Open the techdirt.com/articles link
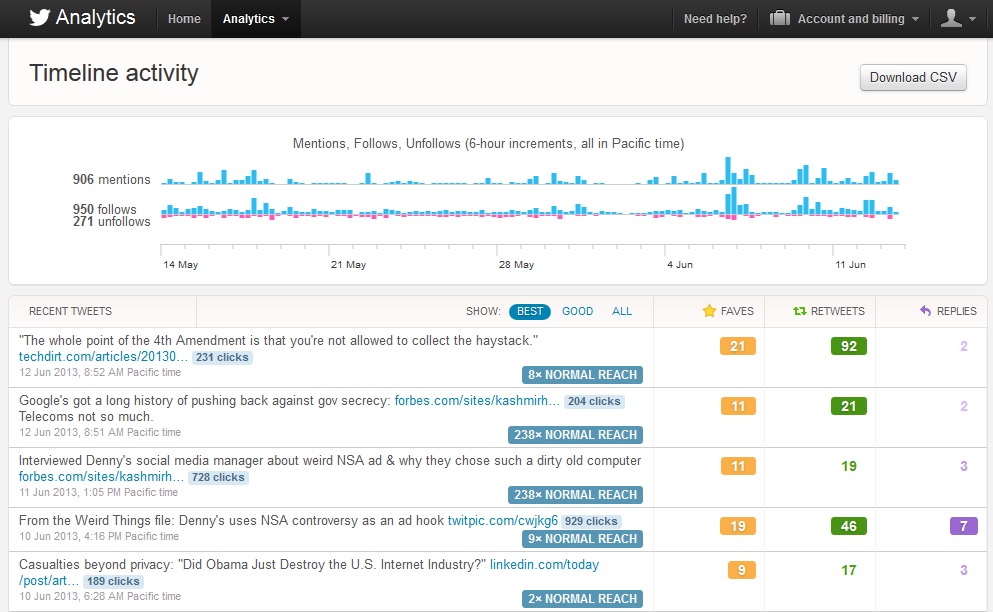This screenshot has height=612, width=993. click(103, 357)
